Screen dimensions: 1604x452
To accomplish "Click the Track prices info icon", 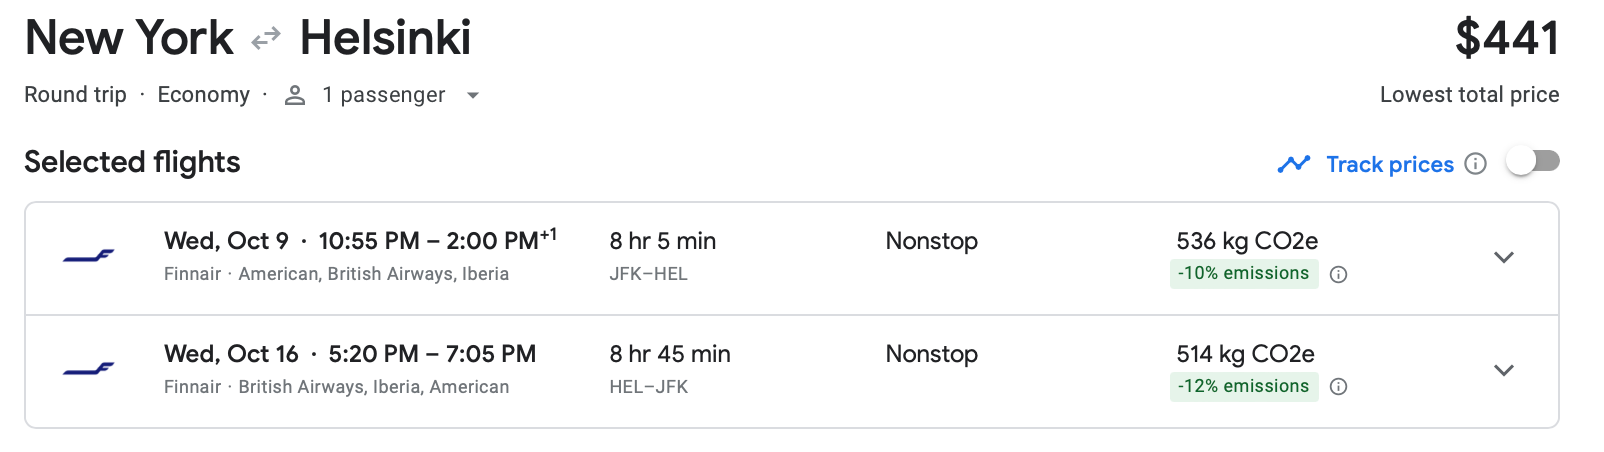I will click(1475, 164).
